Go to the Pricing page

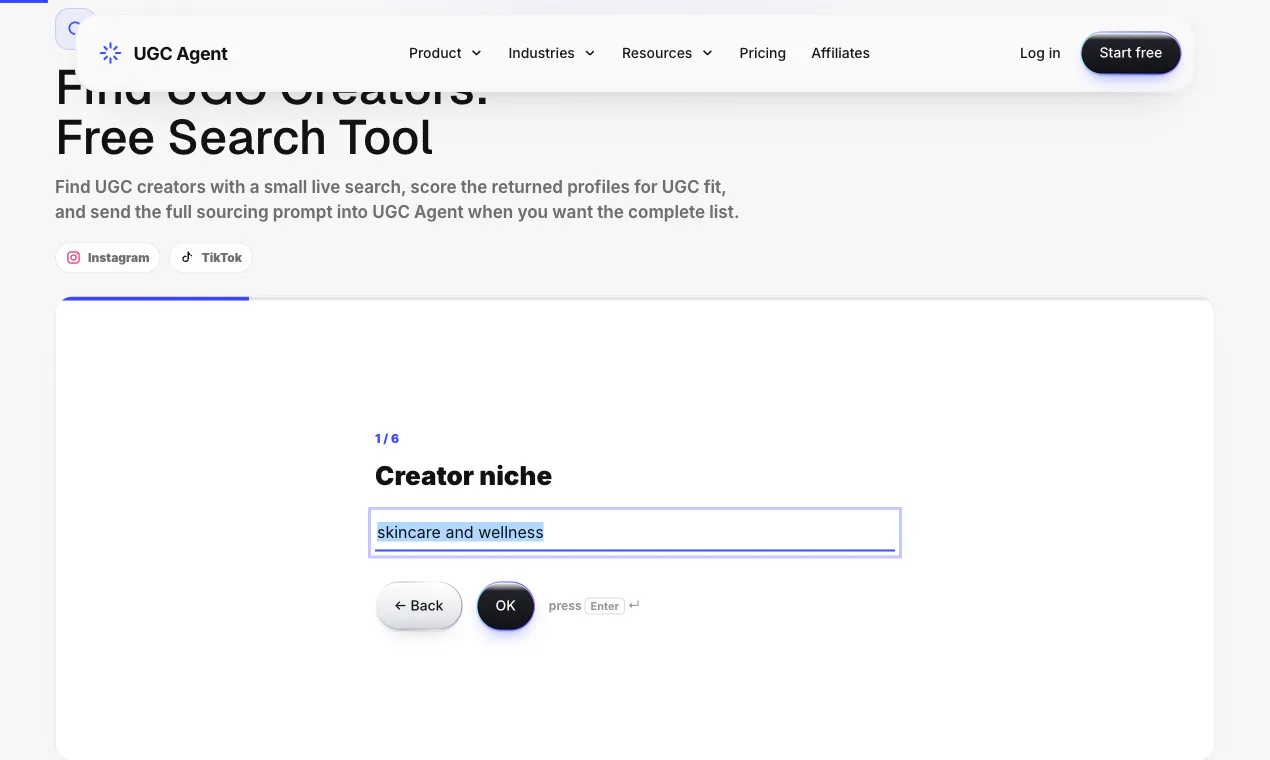[762, 53]
